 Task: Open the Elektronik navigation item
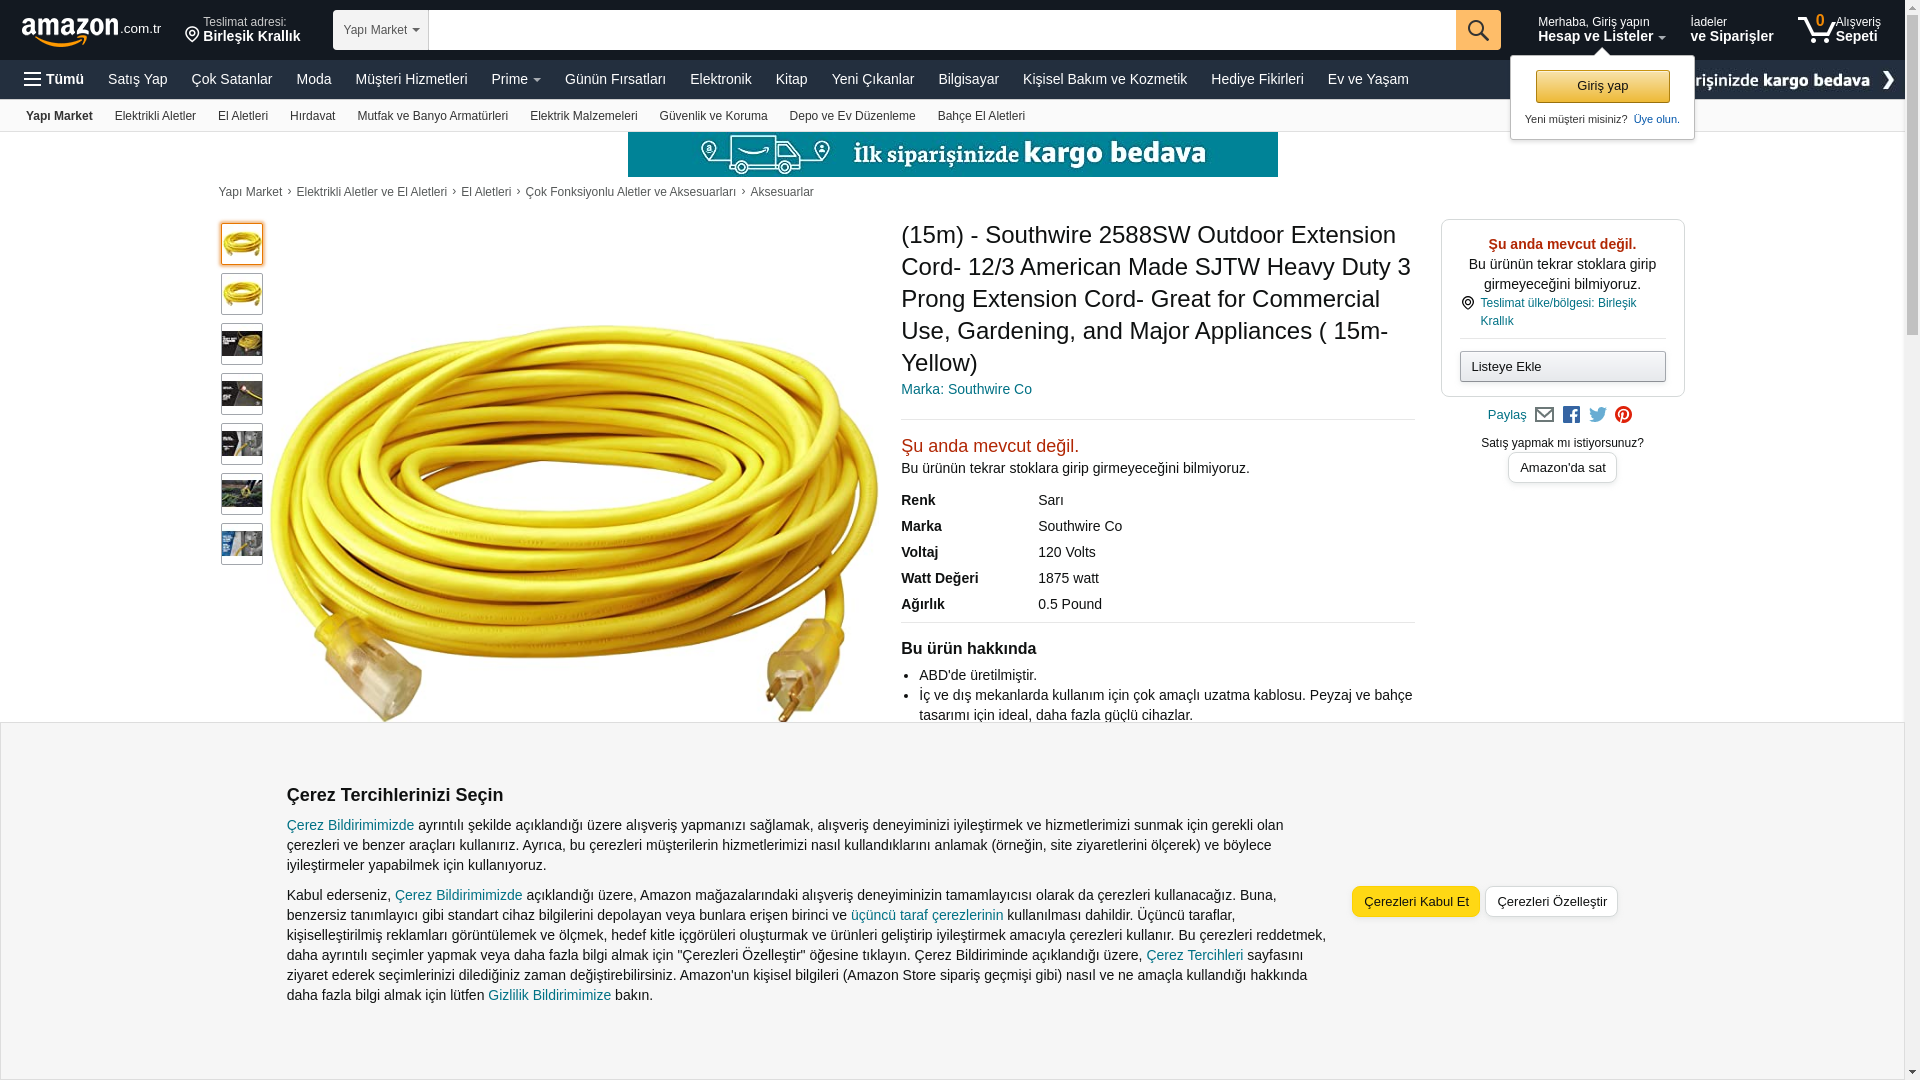(x=720, y=79)
